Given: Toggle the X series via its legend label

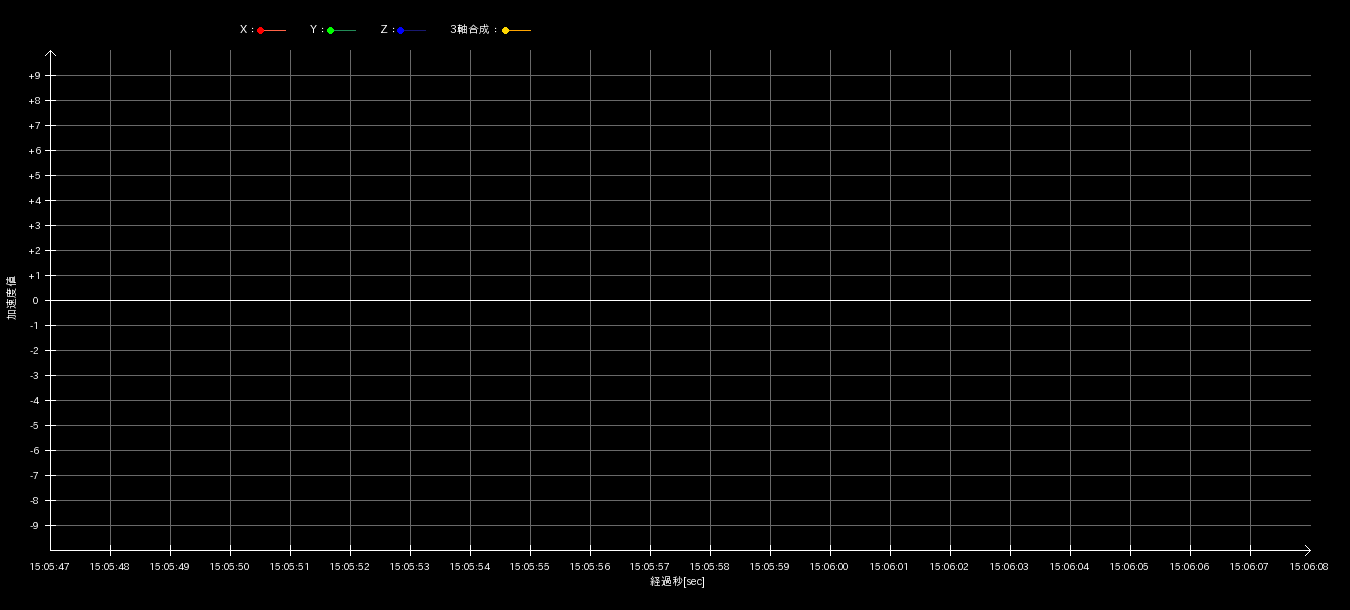Looking at the screenshot, I should coord(244,30).
